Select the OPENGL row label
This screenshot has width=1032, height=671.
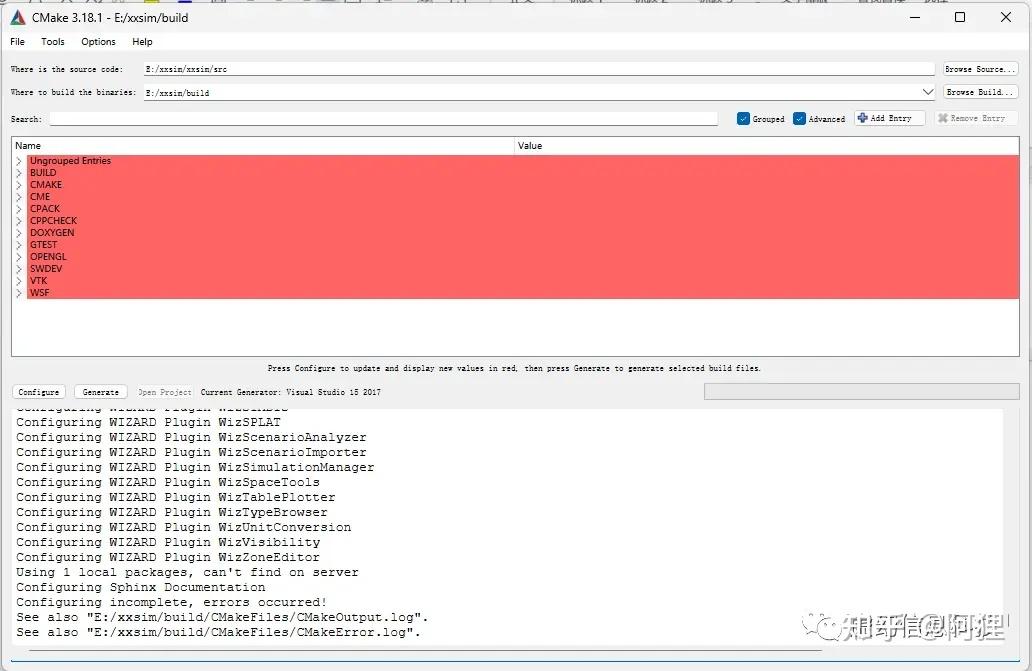pos(48,257)
